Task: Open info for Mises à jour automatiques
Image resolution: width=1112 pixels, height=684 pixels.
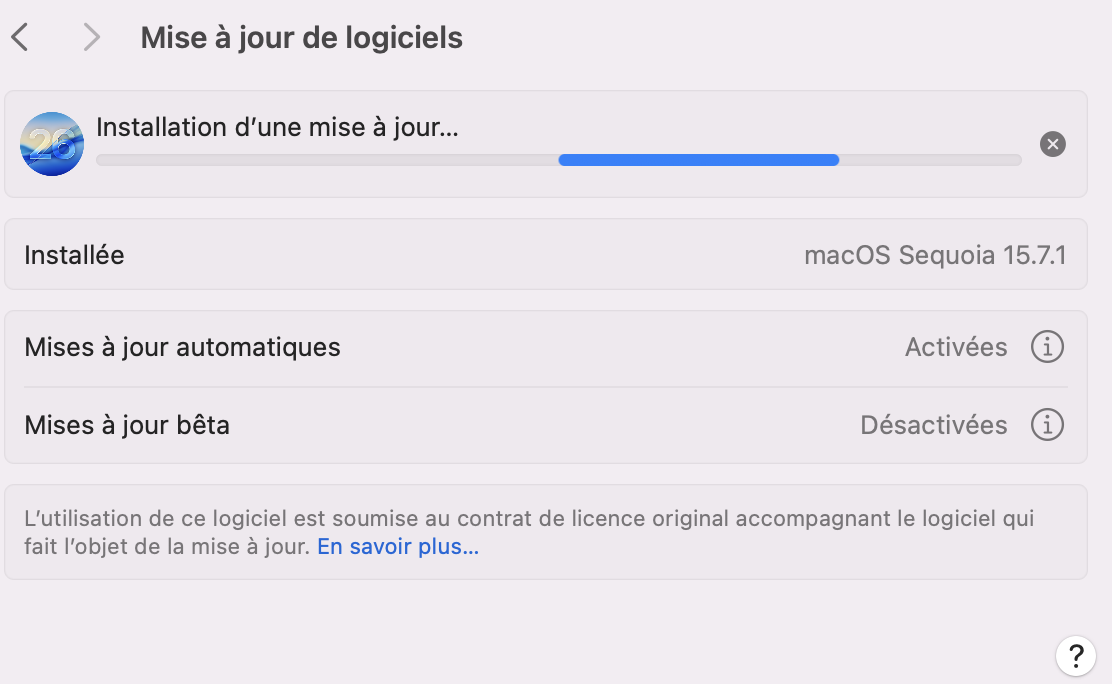Action: tap(1047, 347)
